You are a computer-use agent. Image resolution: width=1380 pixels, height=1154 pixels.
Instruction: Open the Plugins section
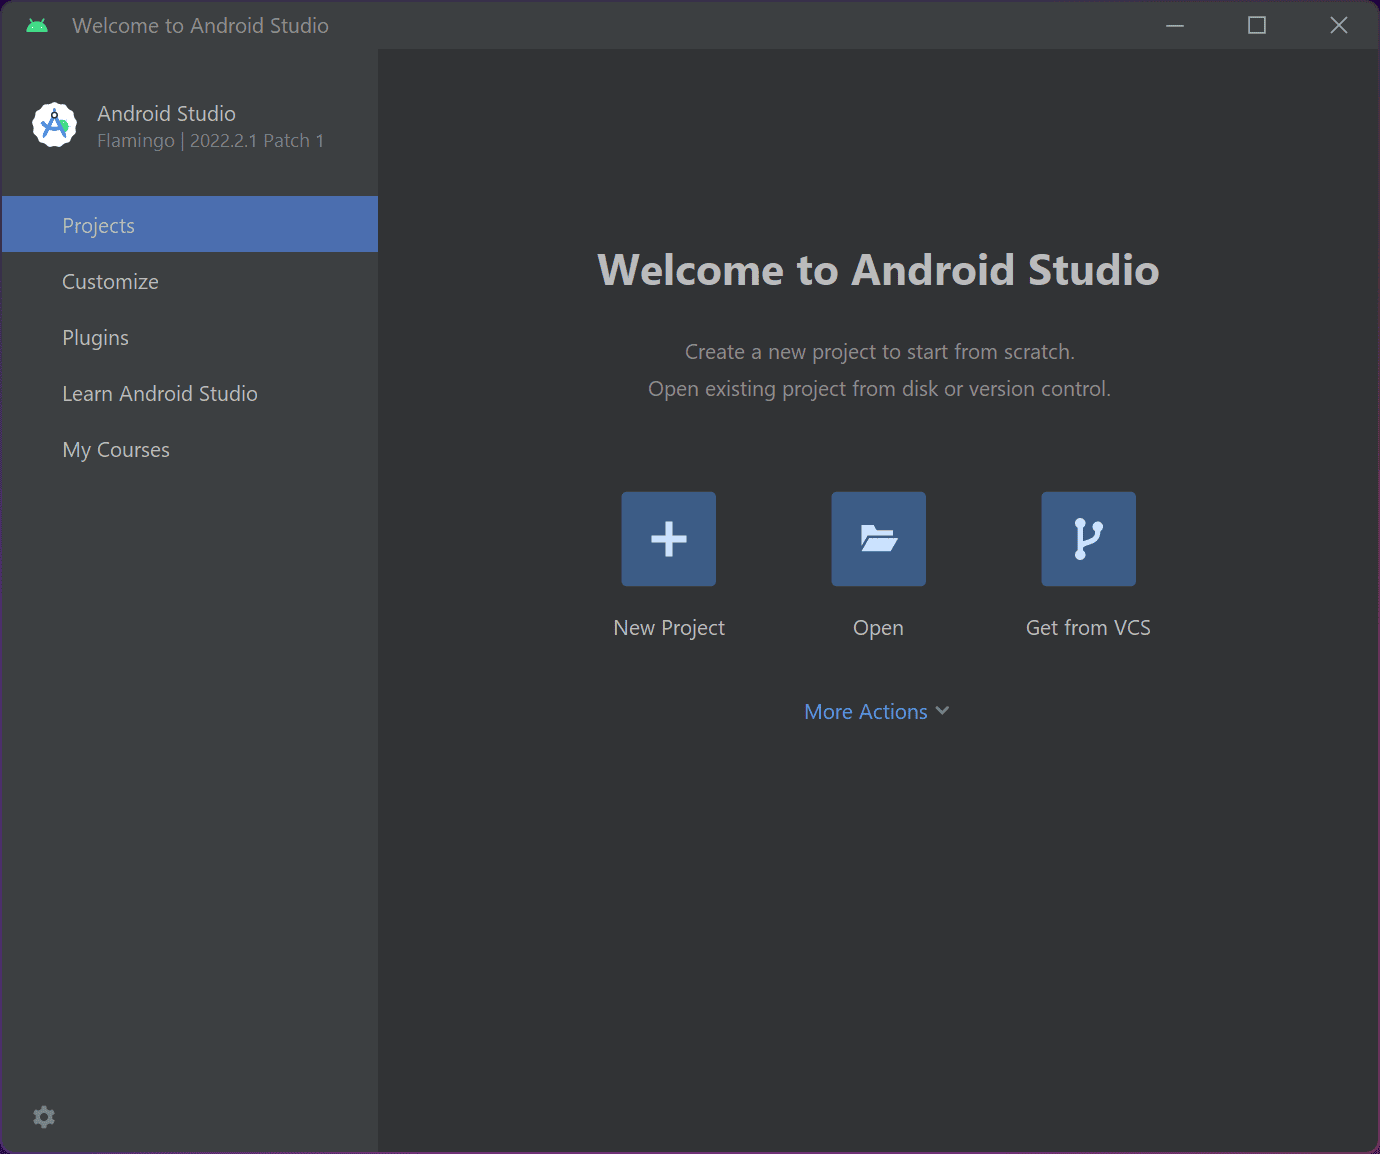[x=95, y=338]
